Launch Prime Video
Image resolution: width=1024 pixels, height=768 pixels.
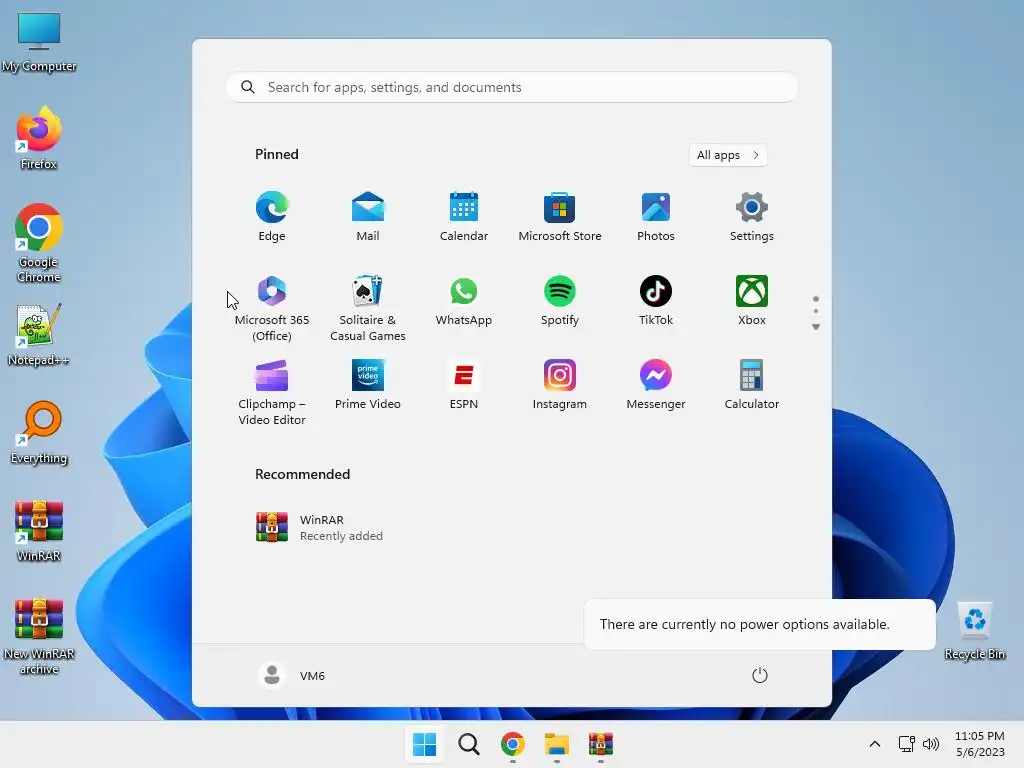pos(368,385)
